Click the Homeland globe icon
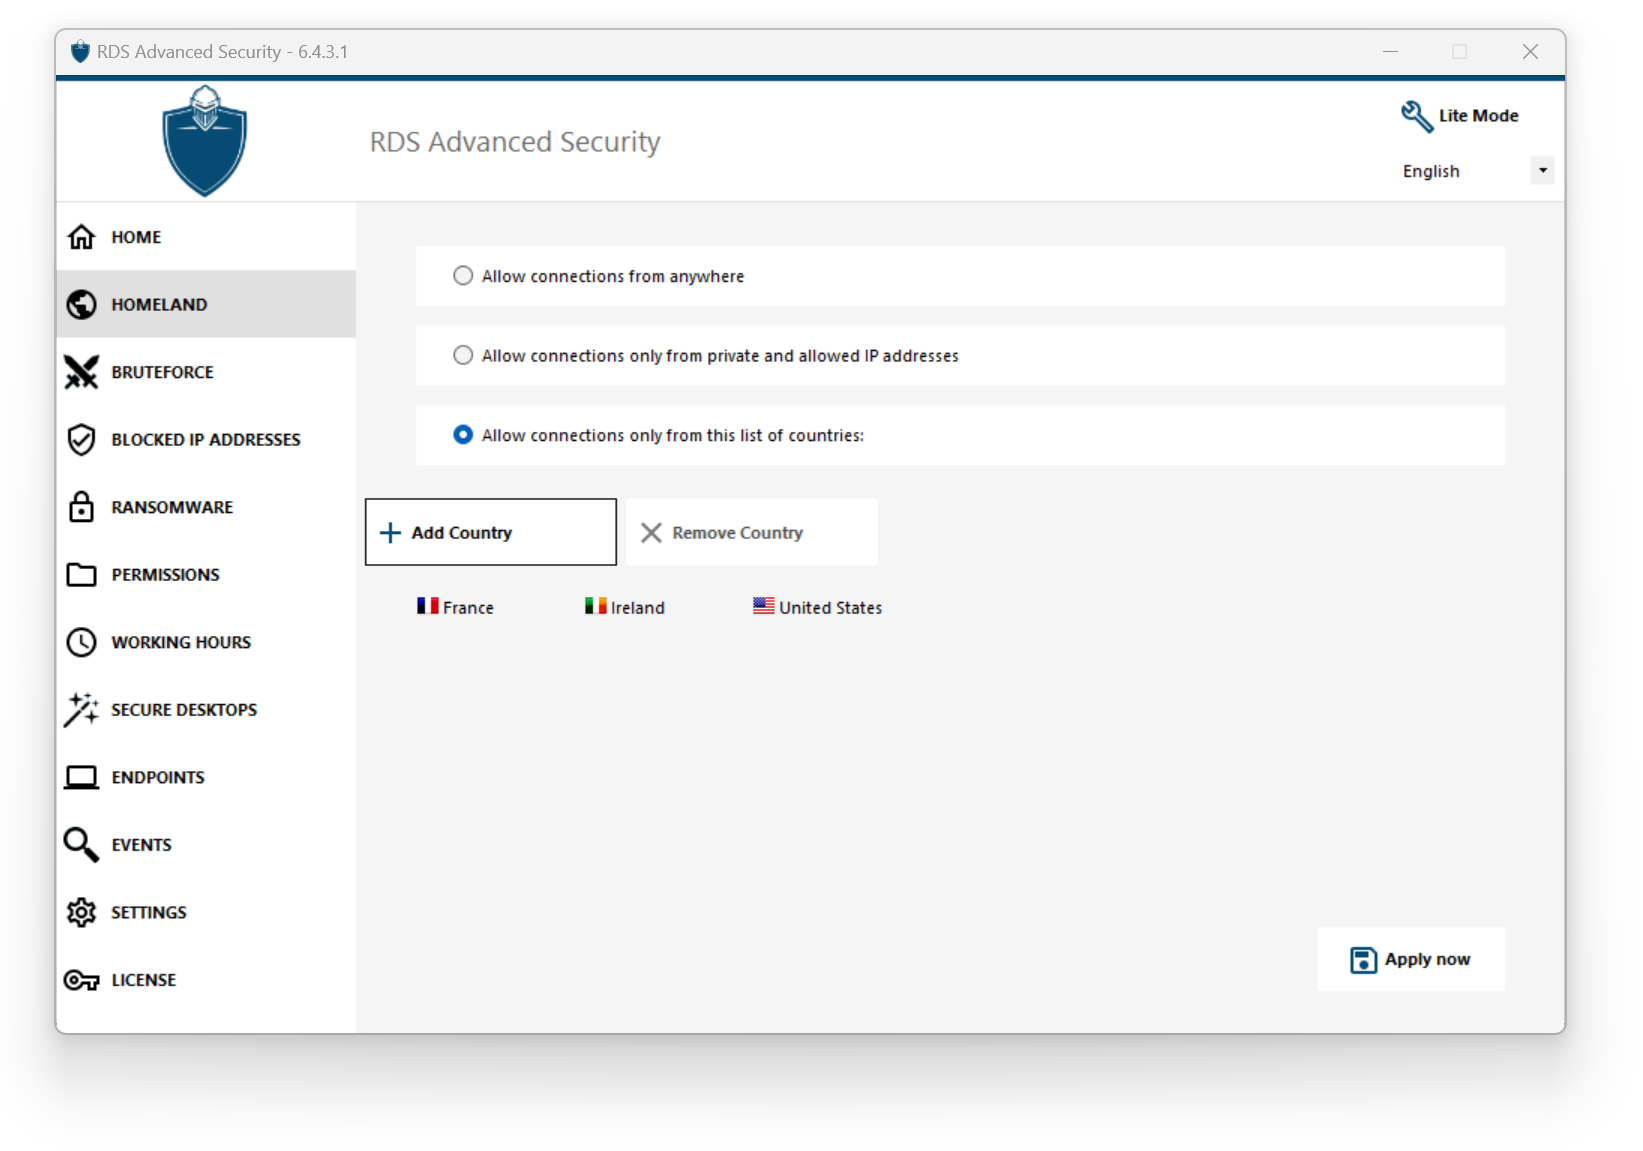Image resolution: width=1643 pixels, height=1151 pixels. pyautogui.click(x=81, y=304)
